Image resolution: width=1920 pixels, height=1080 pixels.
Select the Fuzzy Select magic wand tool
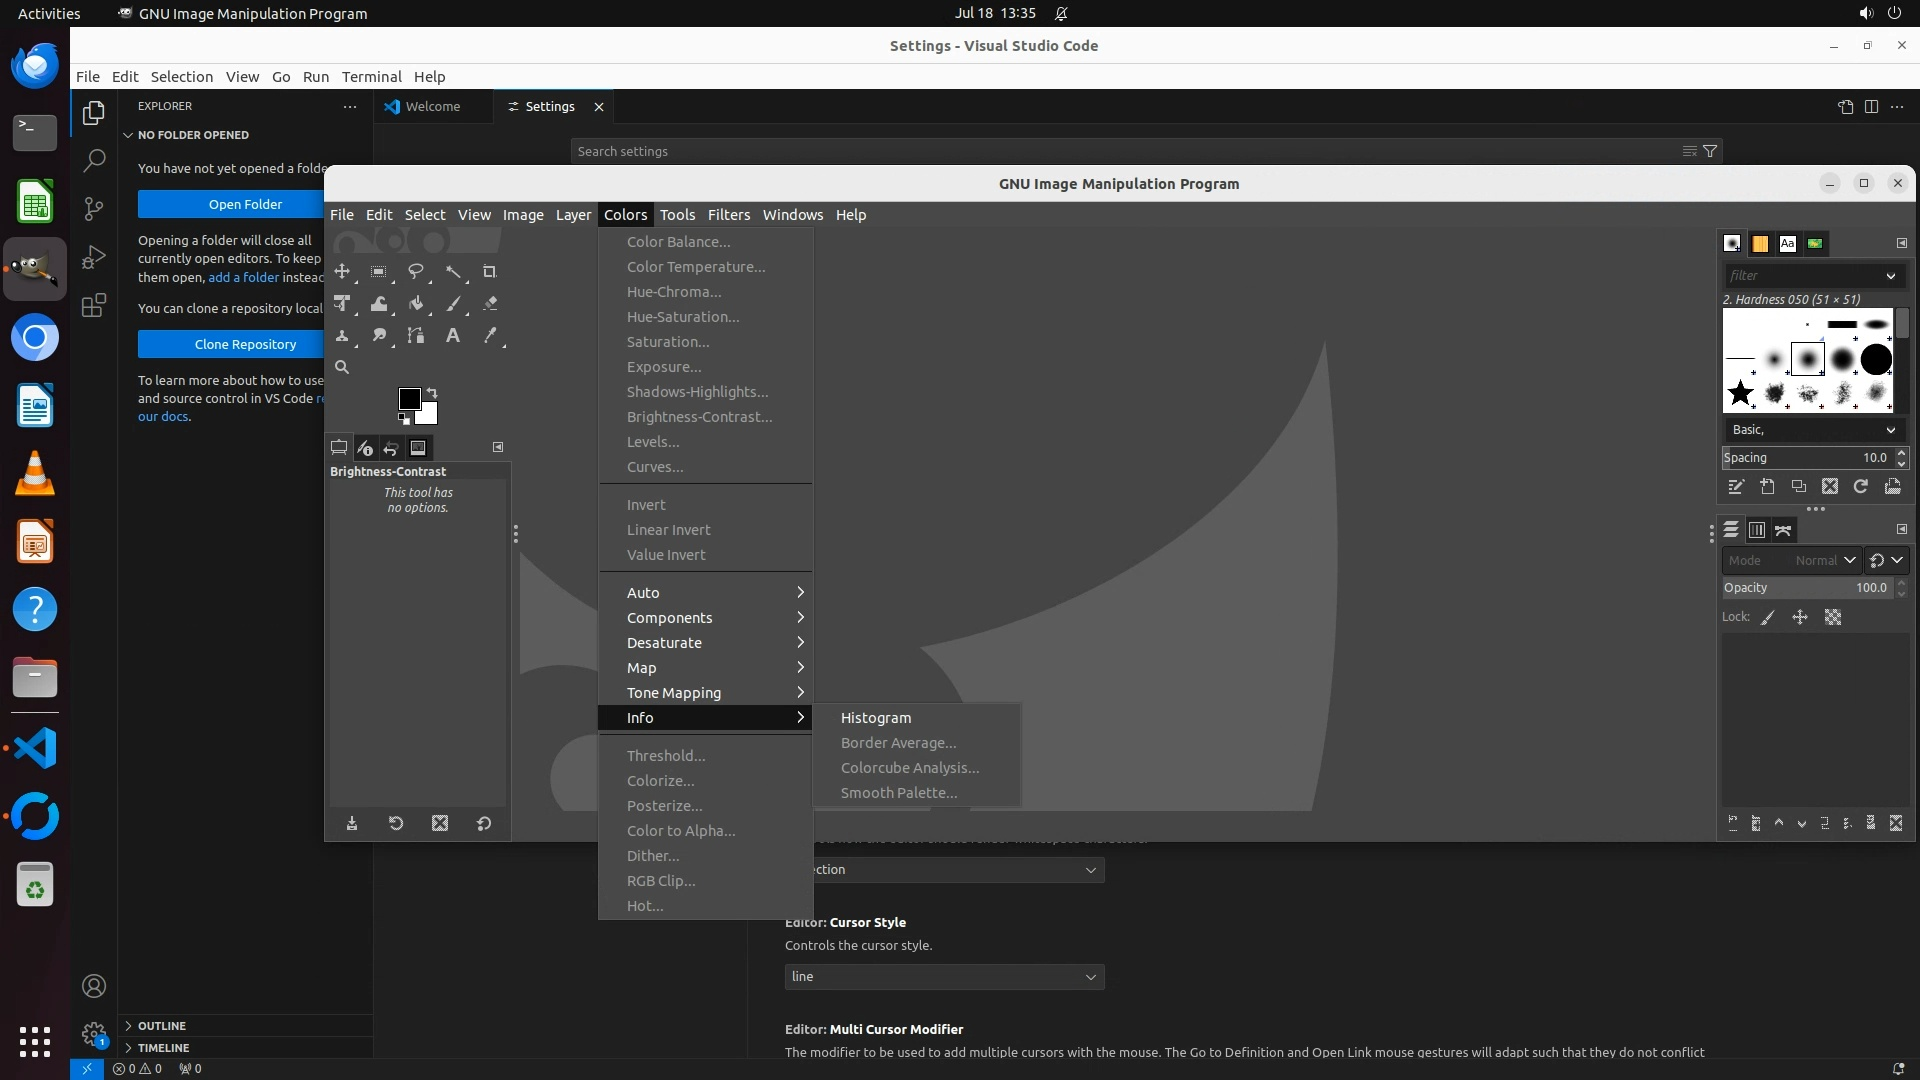453,271
